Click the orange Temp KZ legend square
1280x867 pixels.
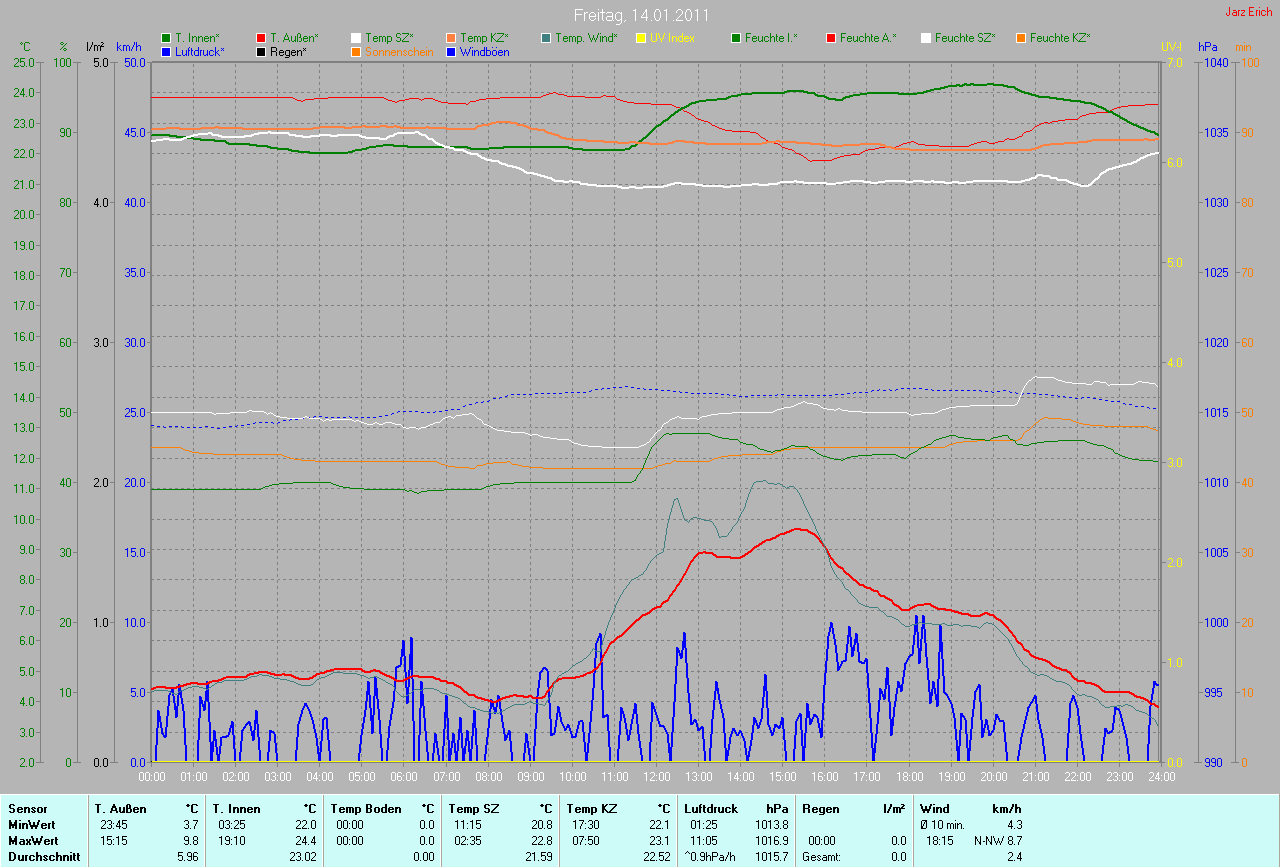click(452, 38)
